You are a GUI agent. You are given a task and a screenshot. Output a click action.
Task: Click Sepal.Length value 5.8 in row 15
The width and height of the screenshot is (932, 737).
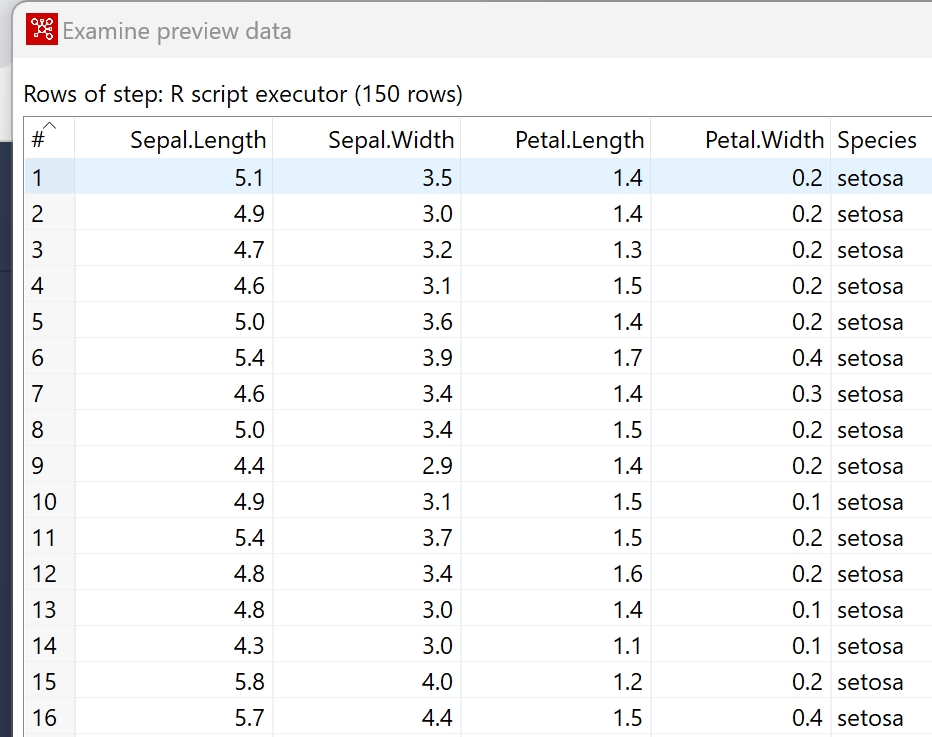[x=249, y=682]
